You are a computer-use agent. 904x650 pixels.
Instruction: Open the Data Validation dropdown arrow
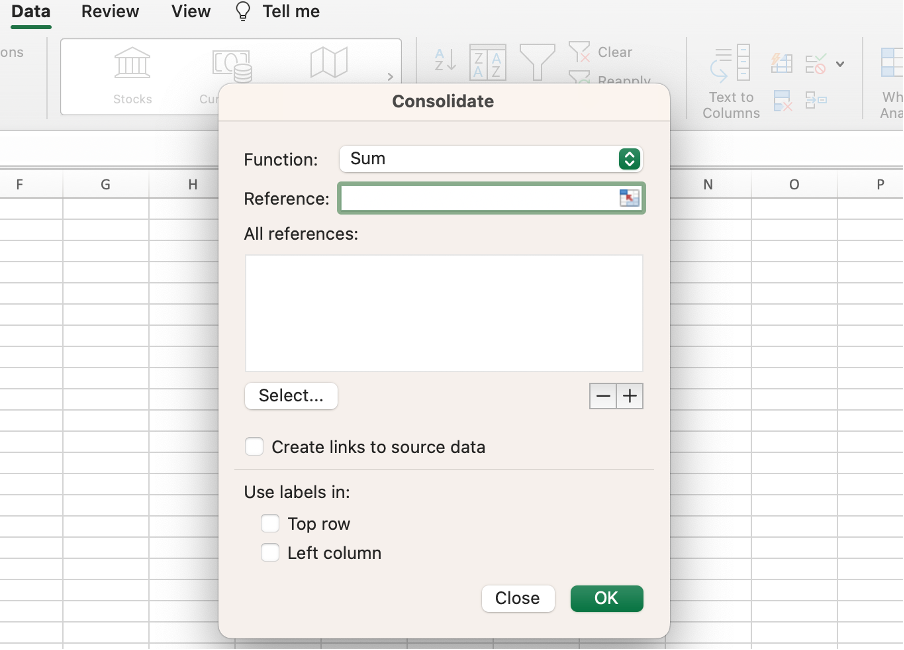pyautogui.click(x=840, y=64)
